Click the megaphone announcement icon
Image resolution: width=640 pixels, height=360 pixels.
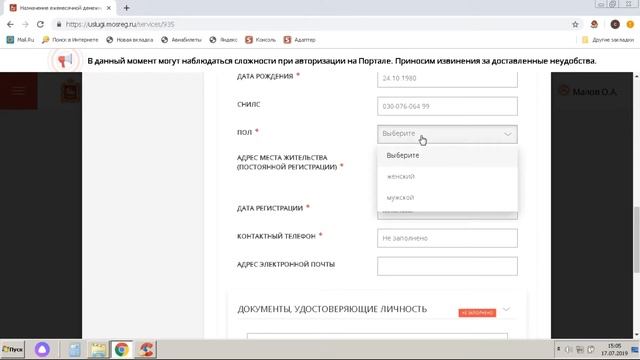pos(64,61)
